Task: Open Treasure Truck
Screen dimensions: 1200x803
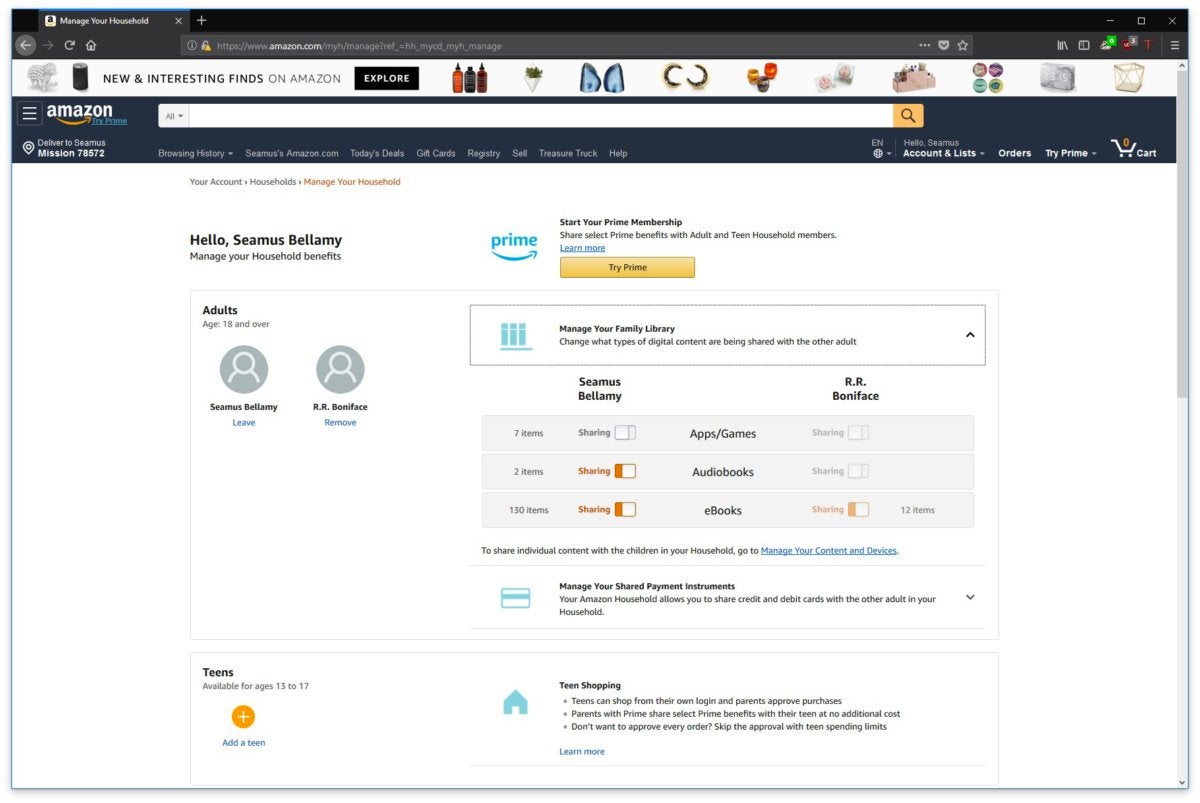Action: pos(568,153)
